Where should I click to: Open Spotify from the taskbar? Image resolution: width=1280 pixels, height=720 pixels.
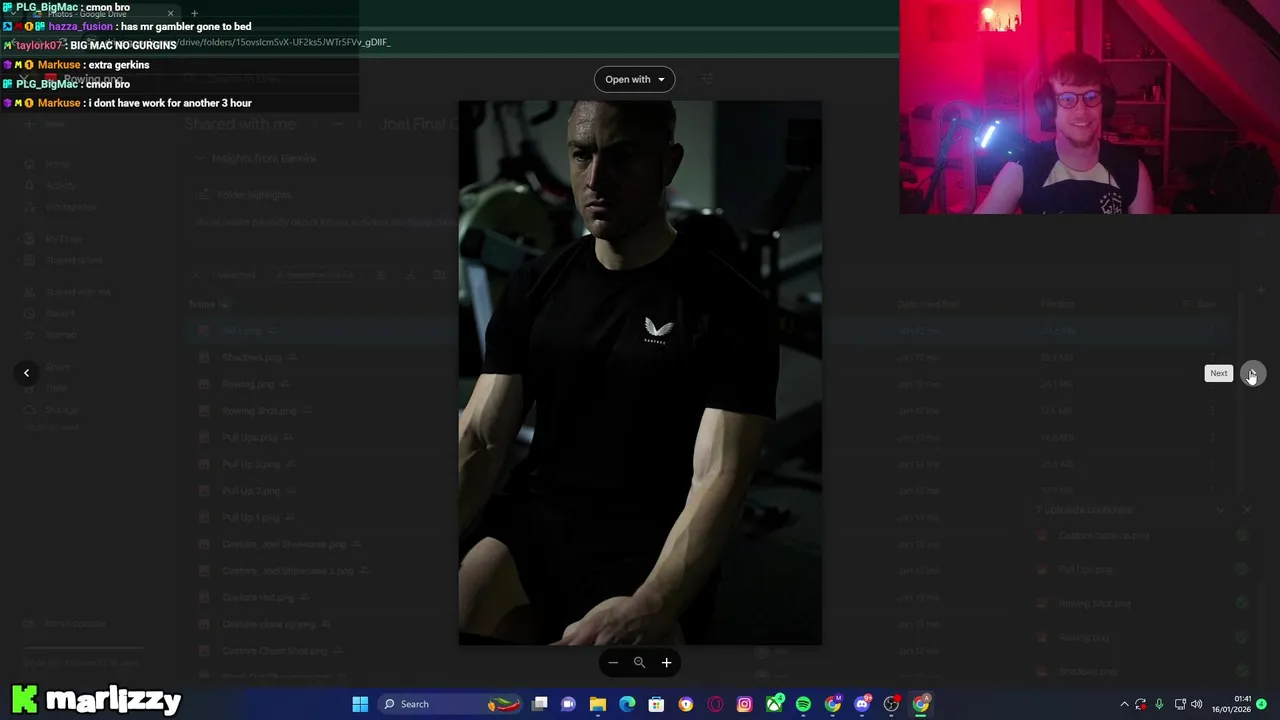tap(803, 704)
